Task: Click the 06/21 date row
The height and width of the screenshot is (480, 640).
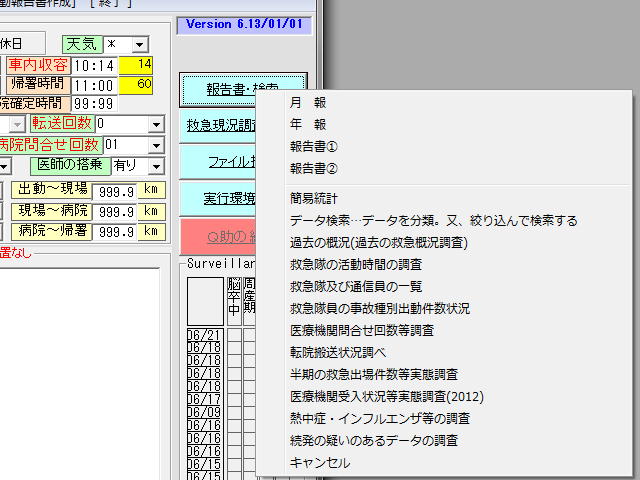Action: tap(204, 335)
